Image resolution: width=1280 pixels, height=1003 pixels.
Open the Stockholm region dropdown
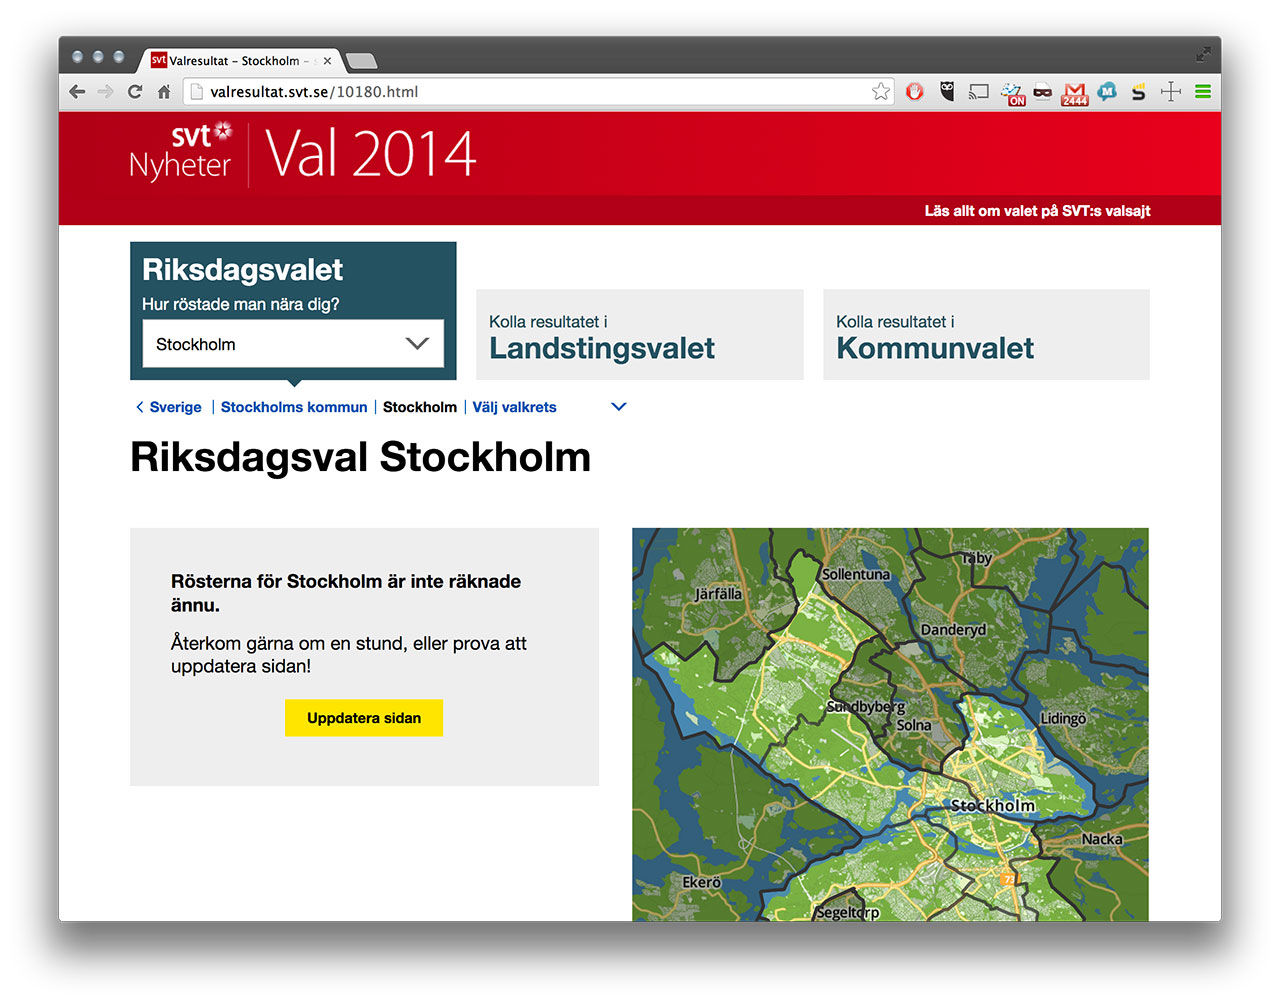point(292,343)
